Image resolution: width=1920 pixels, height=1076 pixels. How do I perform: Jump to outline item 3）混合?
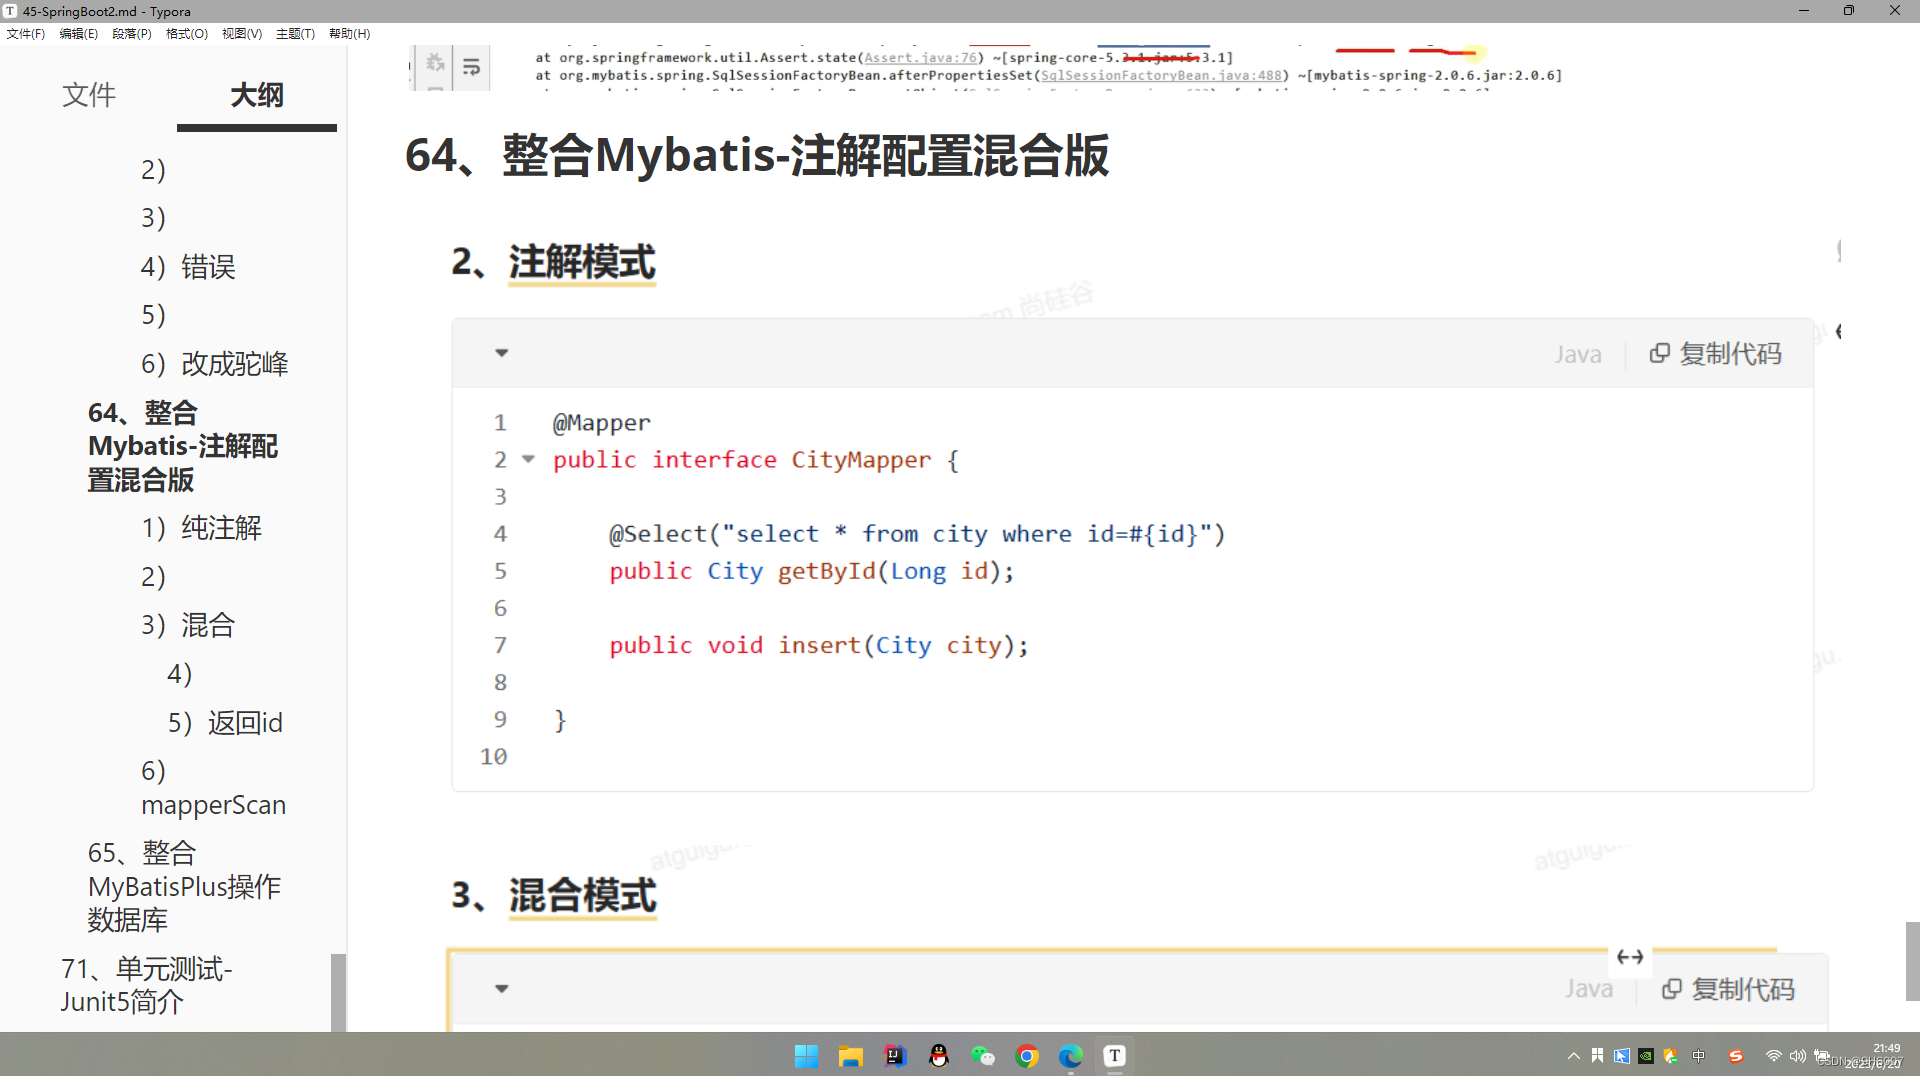point(188,625)
